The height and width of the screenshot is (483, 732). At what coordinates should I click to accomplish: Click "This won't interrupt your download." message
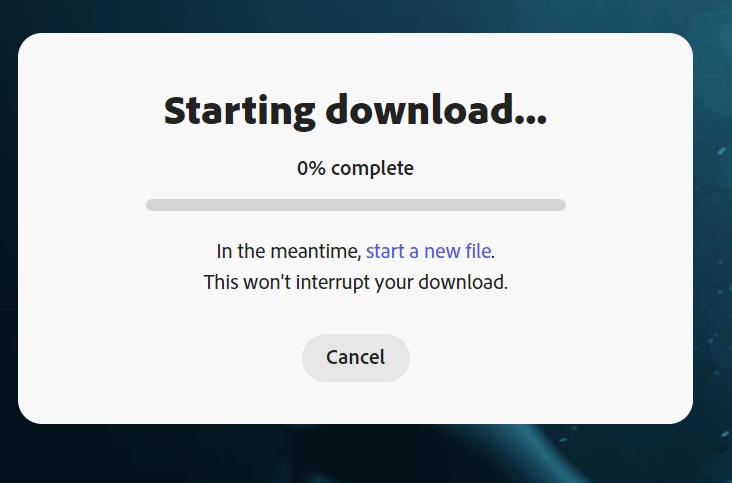[356, 282]
